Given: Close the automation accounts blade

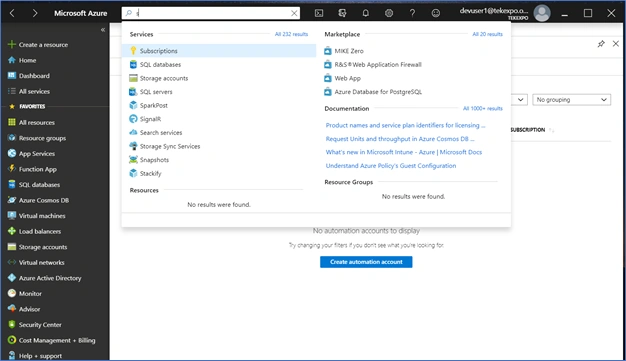Looking at the screenshot, I should [x=616, y=44].
